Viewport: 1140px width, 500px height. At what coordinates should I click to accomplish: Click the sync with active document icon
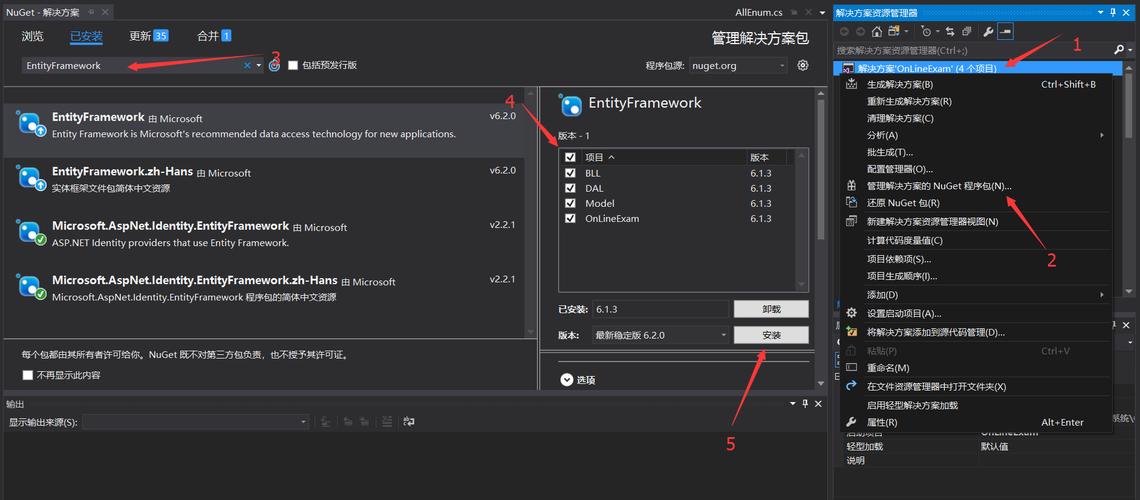(x=950, y=31)
